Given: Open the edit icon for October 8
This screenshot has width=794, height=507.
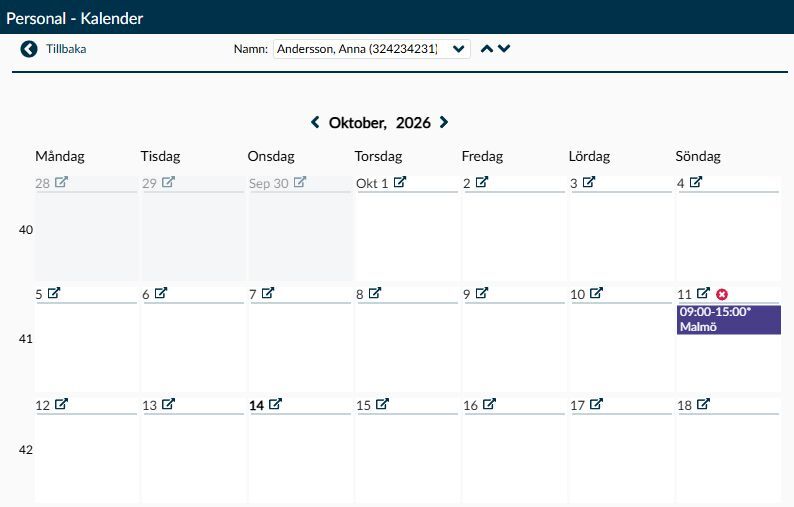Looking at the screenshot, I should [375, 293].
